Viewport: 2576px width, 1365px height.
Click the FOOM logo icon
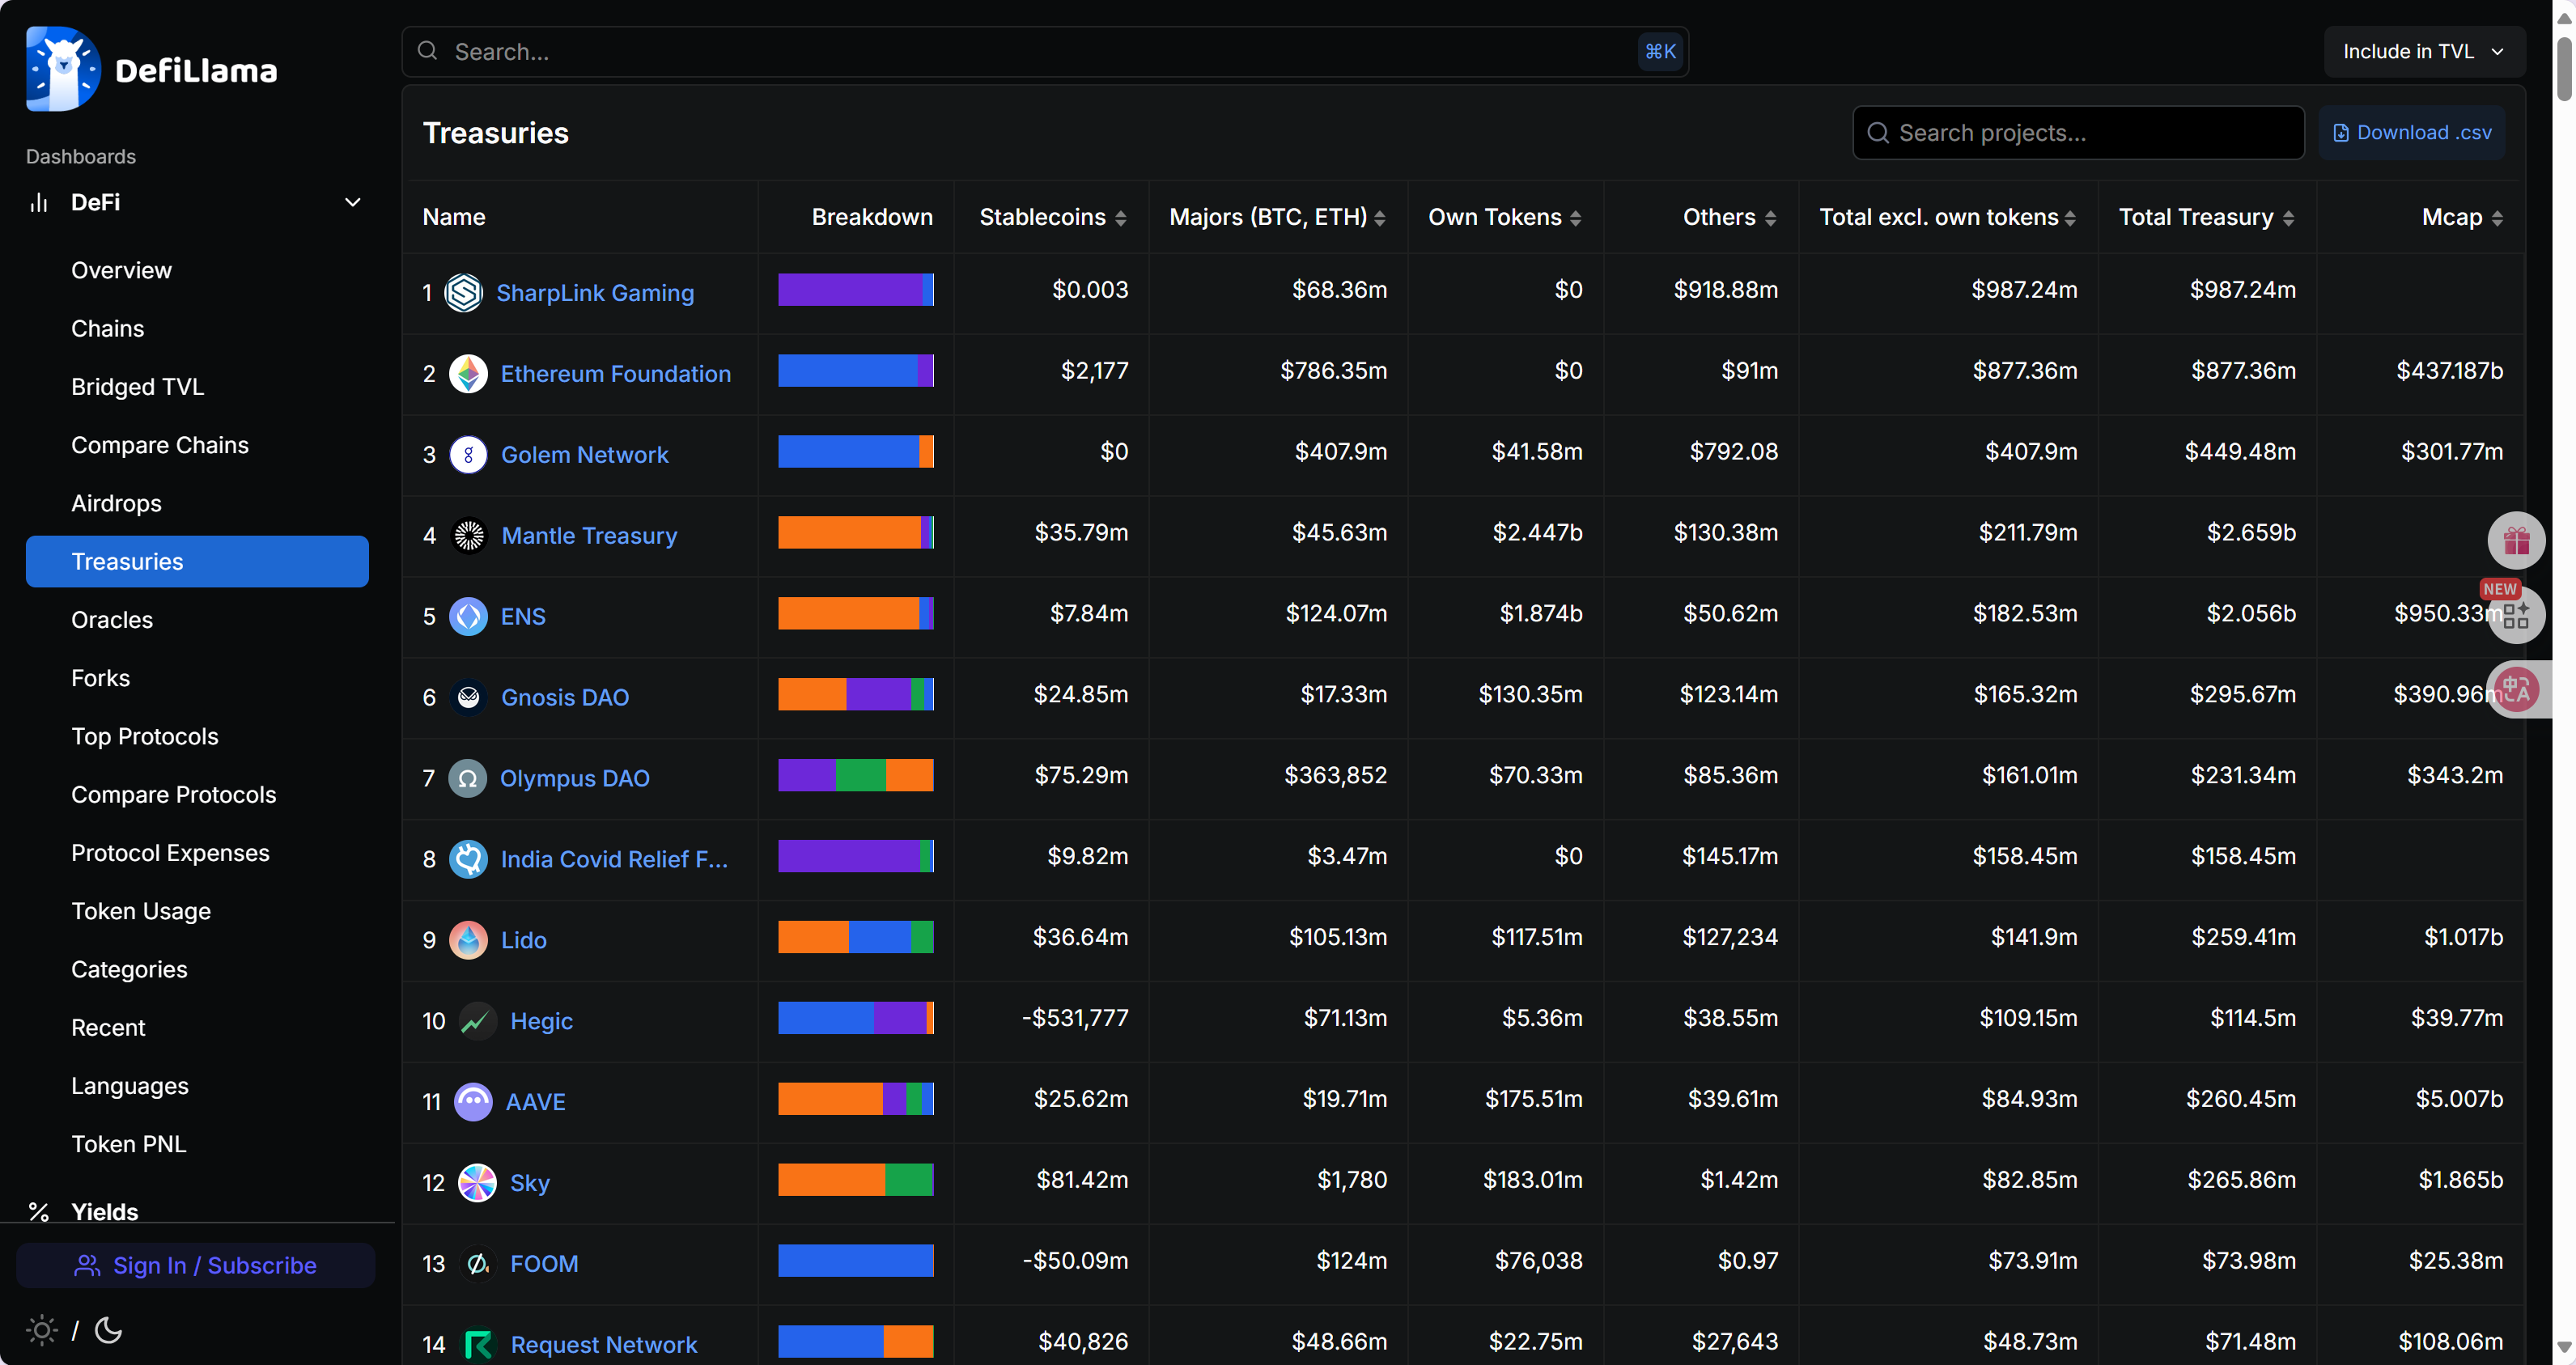pos(478,1264)
